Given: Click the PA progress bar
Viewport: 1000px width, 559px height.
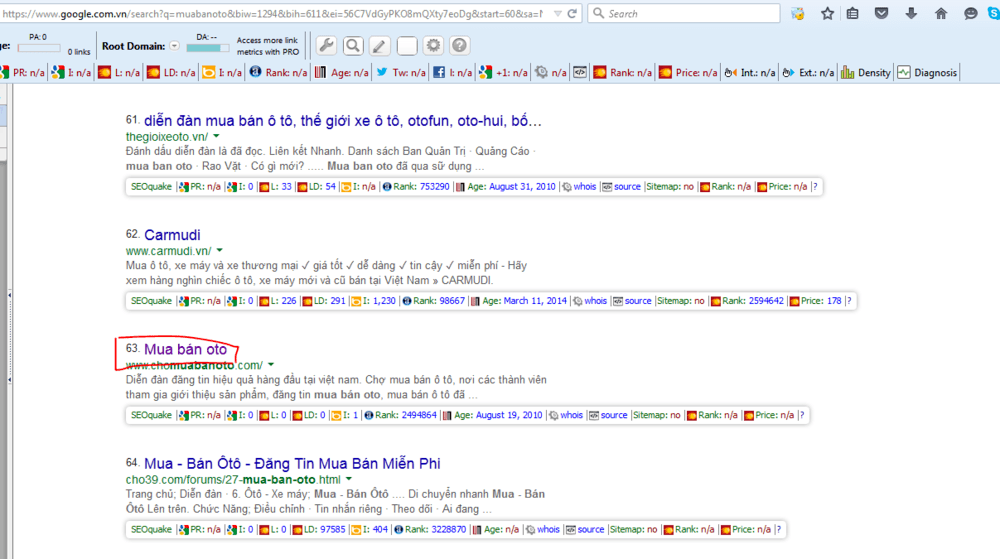Looking at the screenshot, I should 39,48.
